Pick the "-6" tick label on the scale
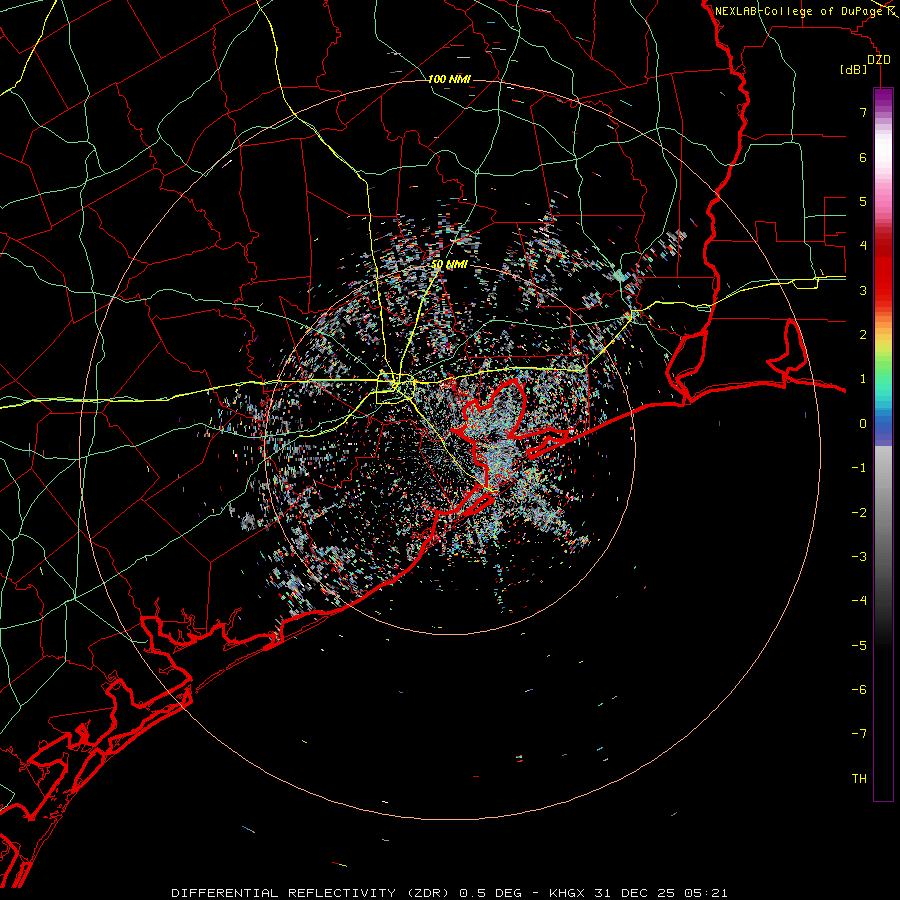The image size is (900, 900). [859, 690]
